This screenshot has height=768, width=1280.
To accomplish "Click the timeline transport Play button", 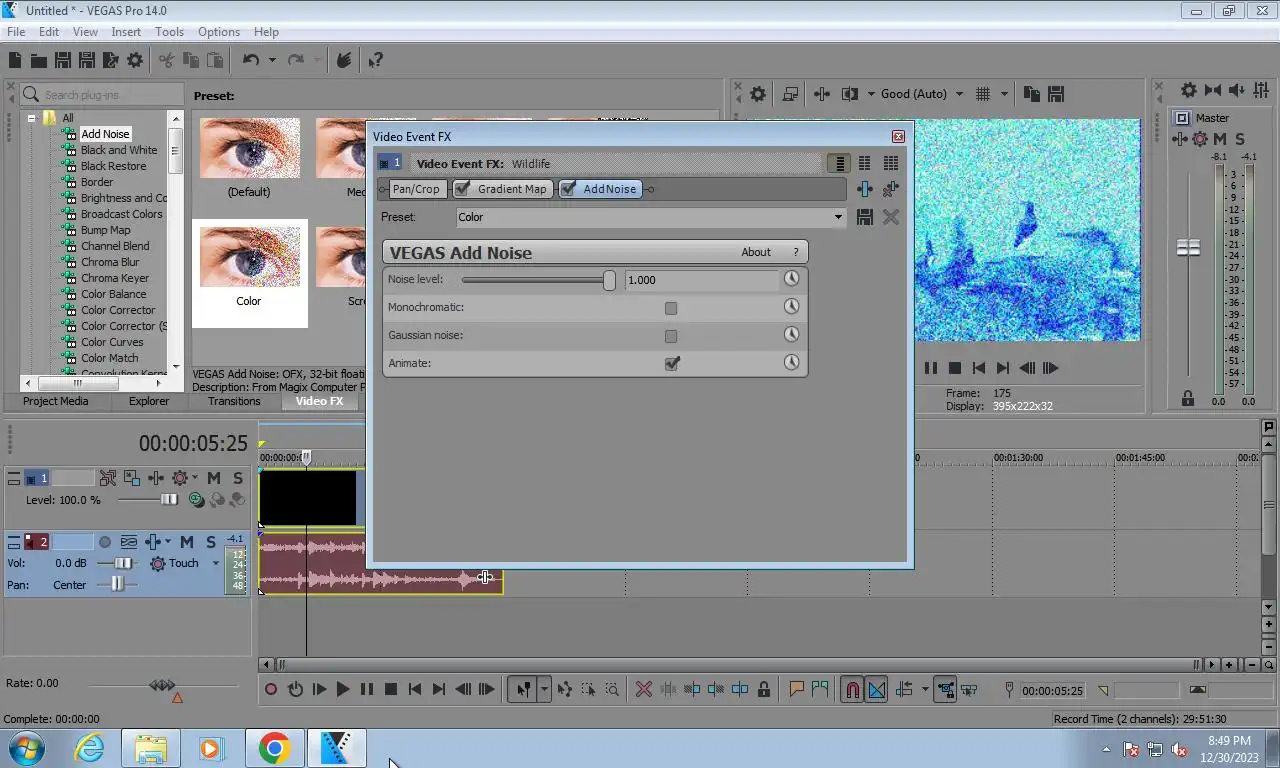I will point(343,689).
